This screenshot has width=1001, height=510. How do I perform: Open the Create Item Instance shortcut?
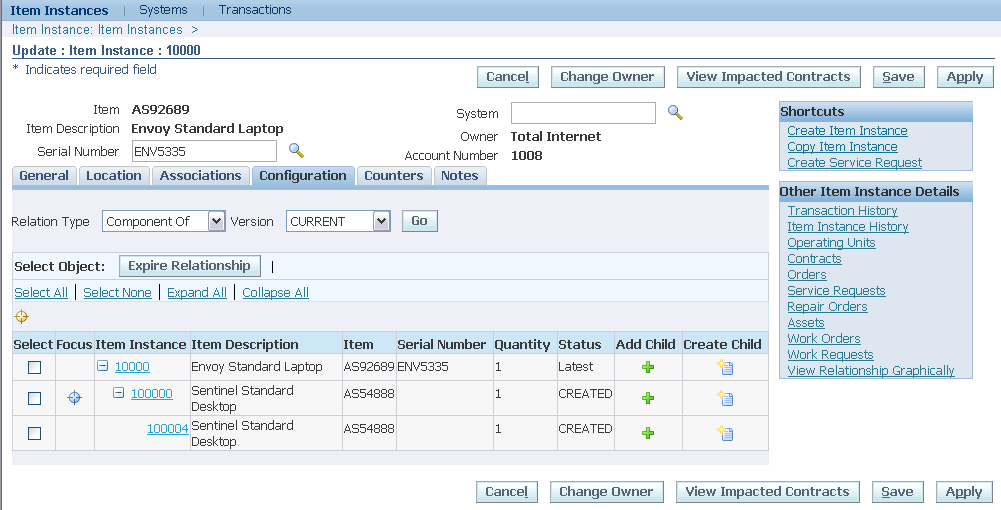847,130
